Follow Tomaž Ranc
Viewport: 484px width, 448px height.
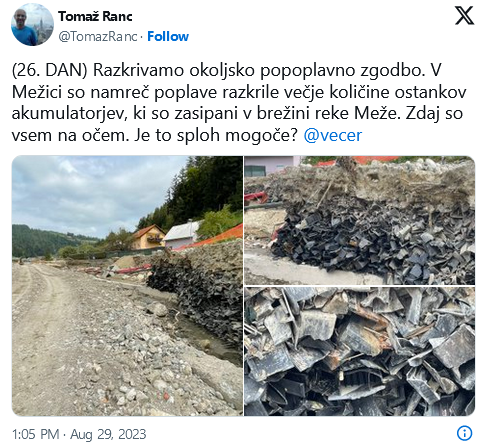(x=168, y=36)
